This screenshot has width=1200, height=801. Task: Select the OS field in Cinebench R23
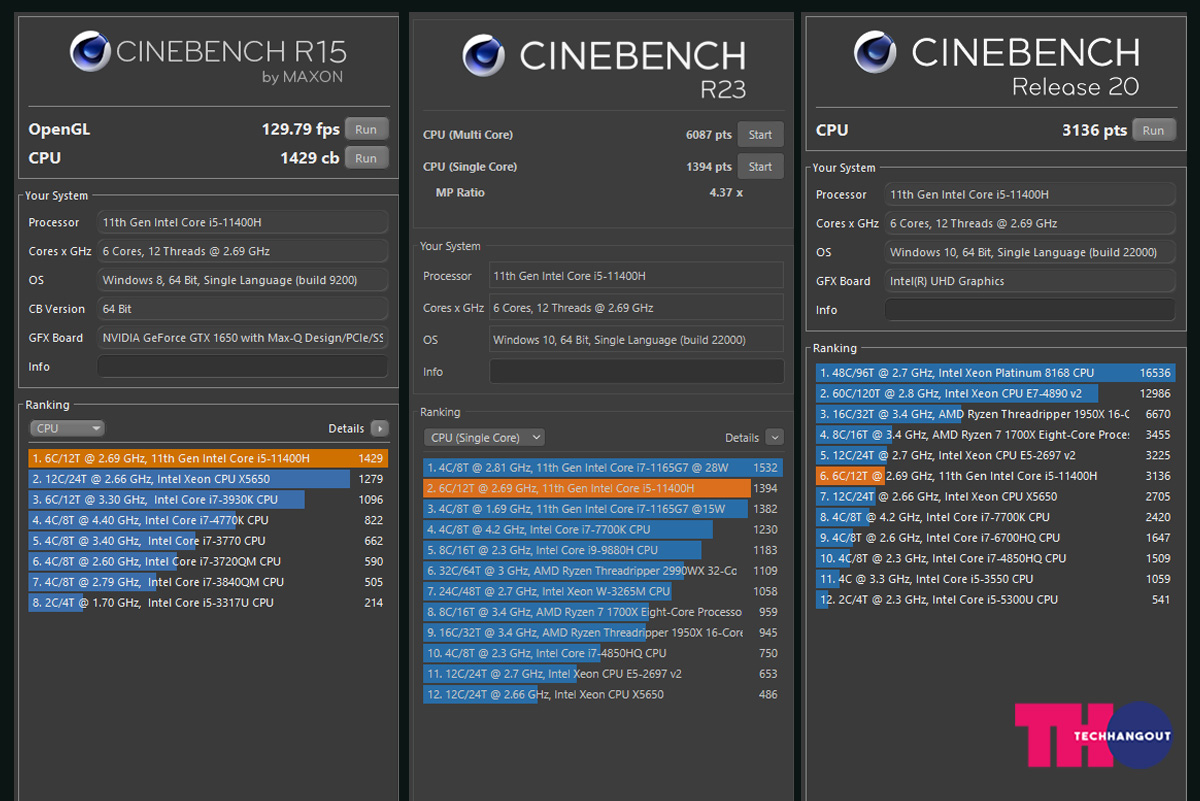(636, 340)
